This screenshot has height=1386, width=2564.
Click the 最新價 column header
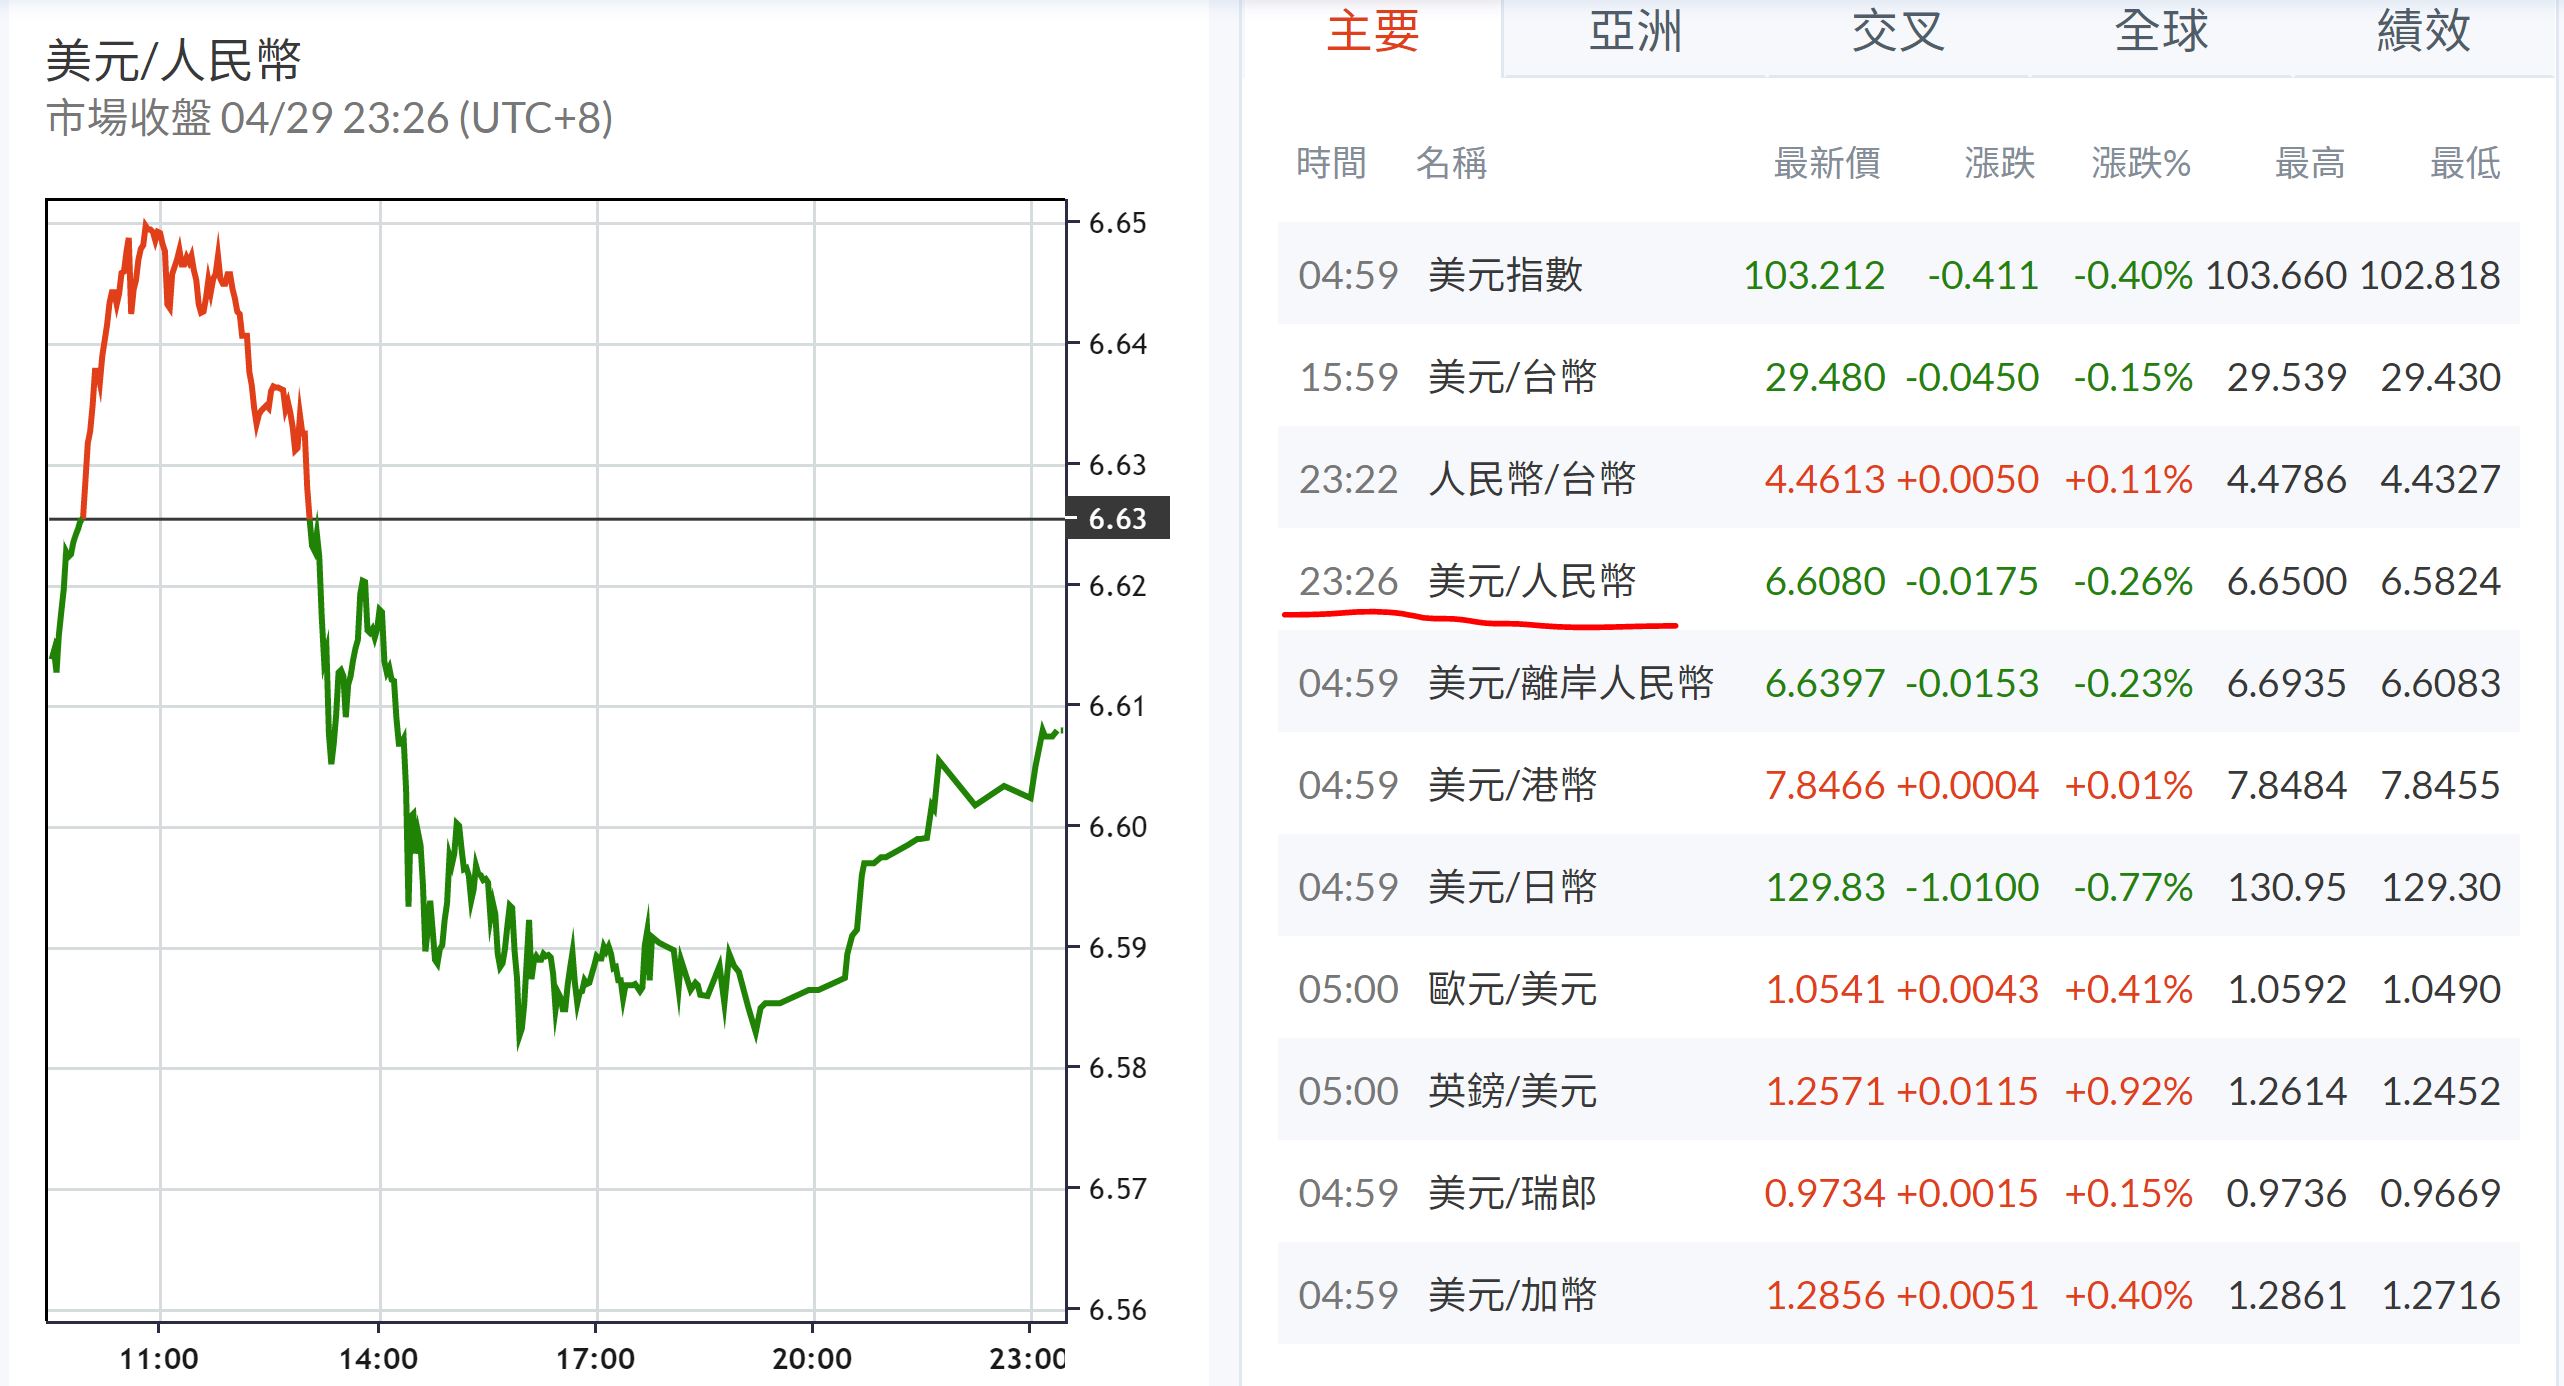click(1826, 163)
